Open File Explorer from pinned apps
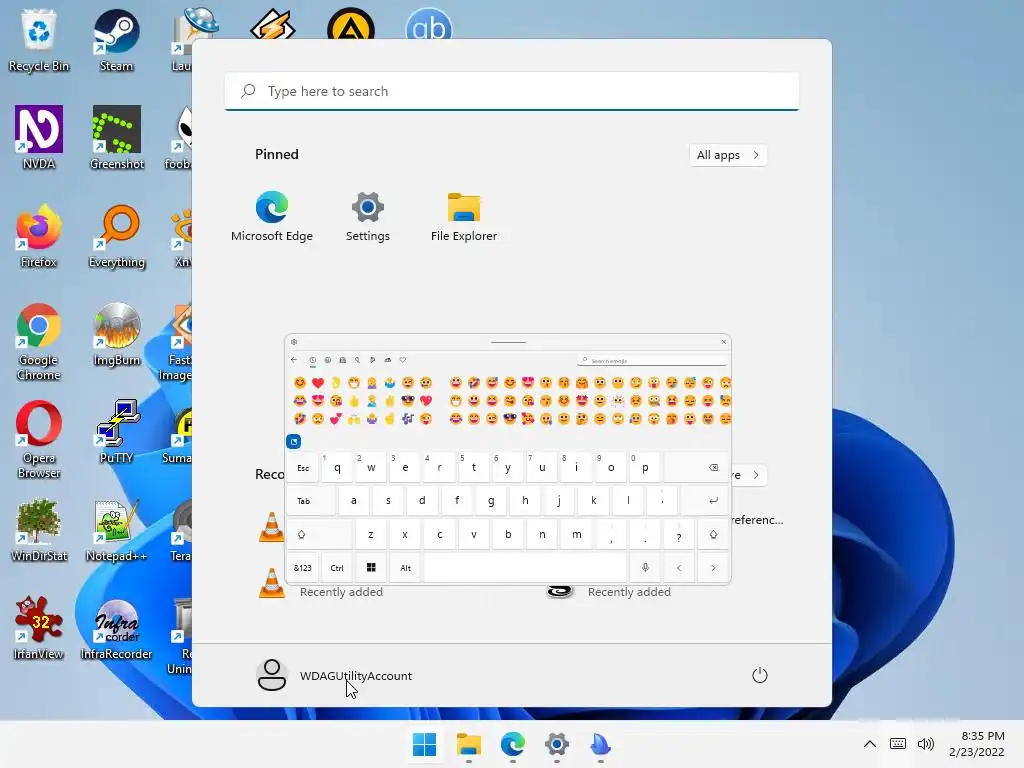The width and height of the screenshot is (1024, 768). pos(464,217)
